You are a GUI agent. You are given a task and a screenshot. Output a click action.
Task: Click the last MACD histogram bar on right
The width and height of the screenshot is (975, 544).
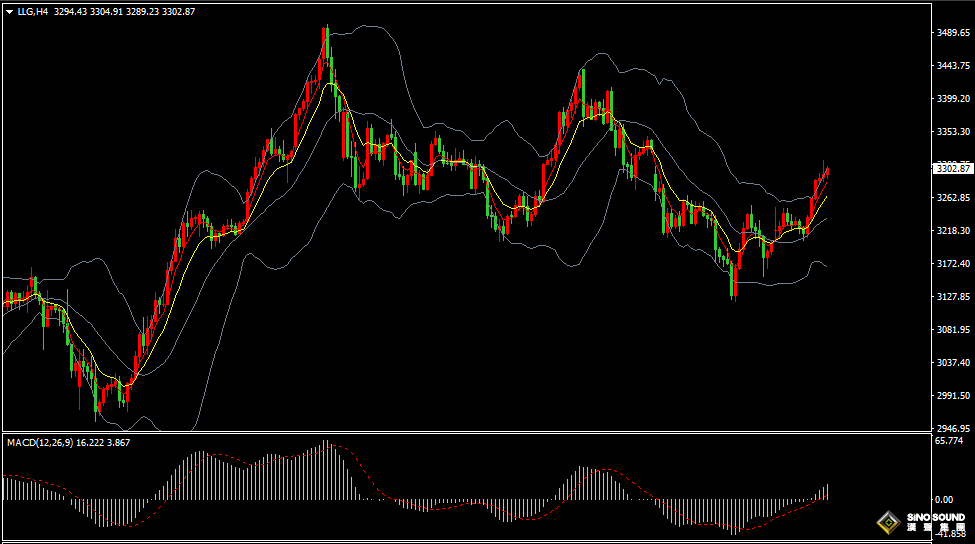tap(827, 491)
